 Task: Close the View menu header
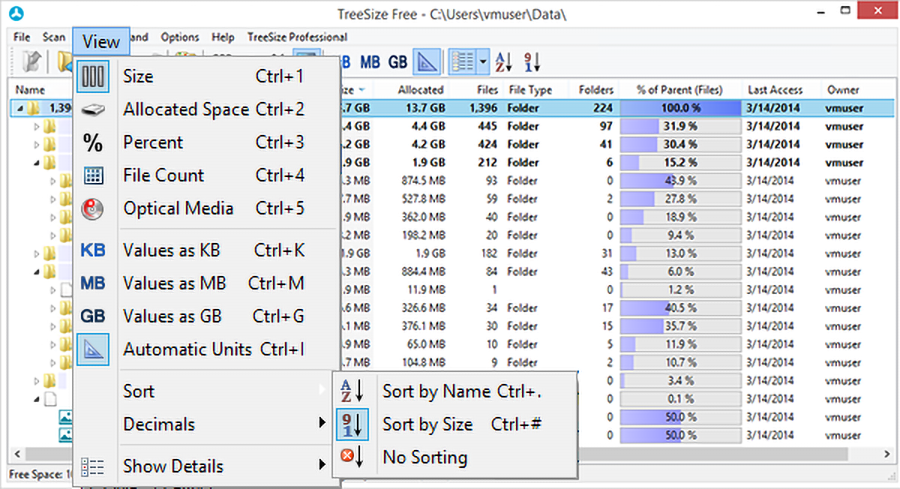click(x=101, y=41)
